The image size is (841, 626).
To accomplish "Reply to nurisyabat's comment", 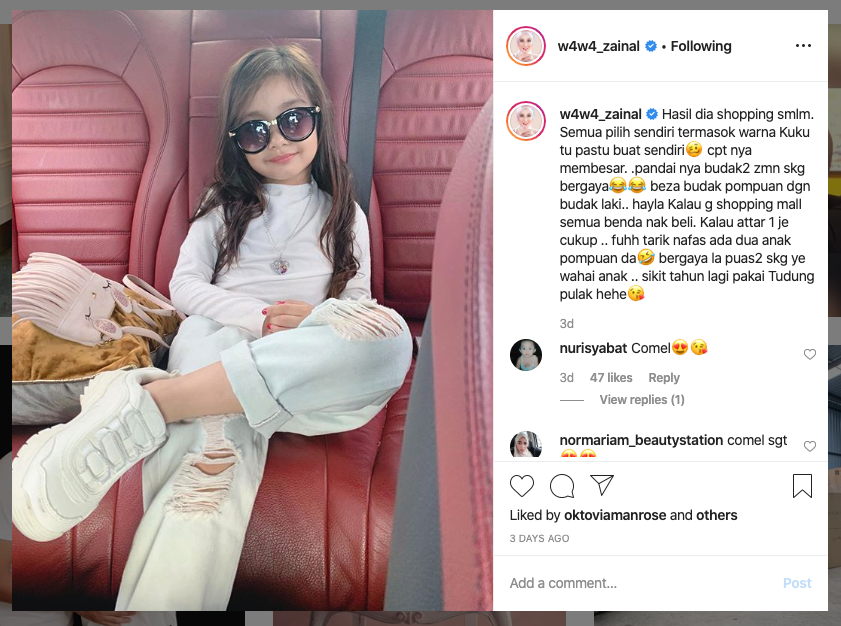I will coord(663,378).
